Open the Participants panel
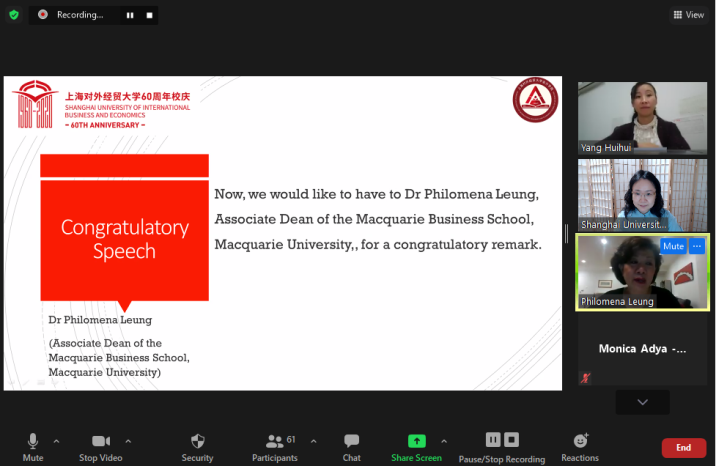 [x=274, y=446]
